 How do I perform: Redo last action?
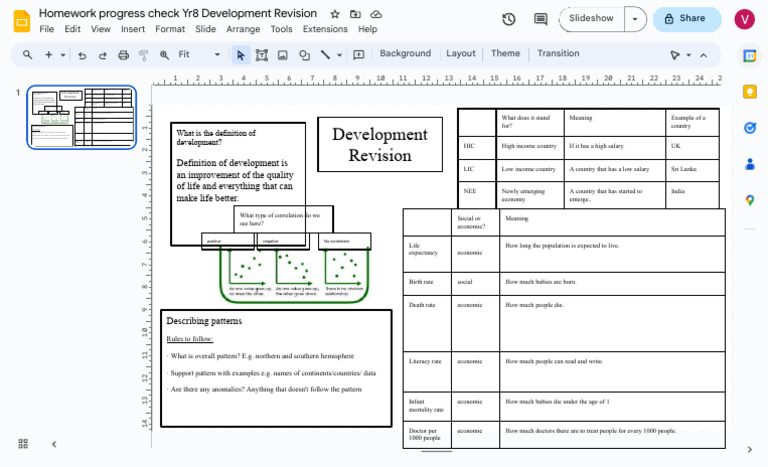click(102, 55)
